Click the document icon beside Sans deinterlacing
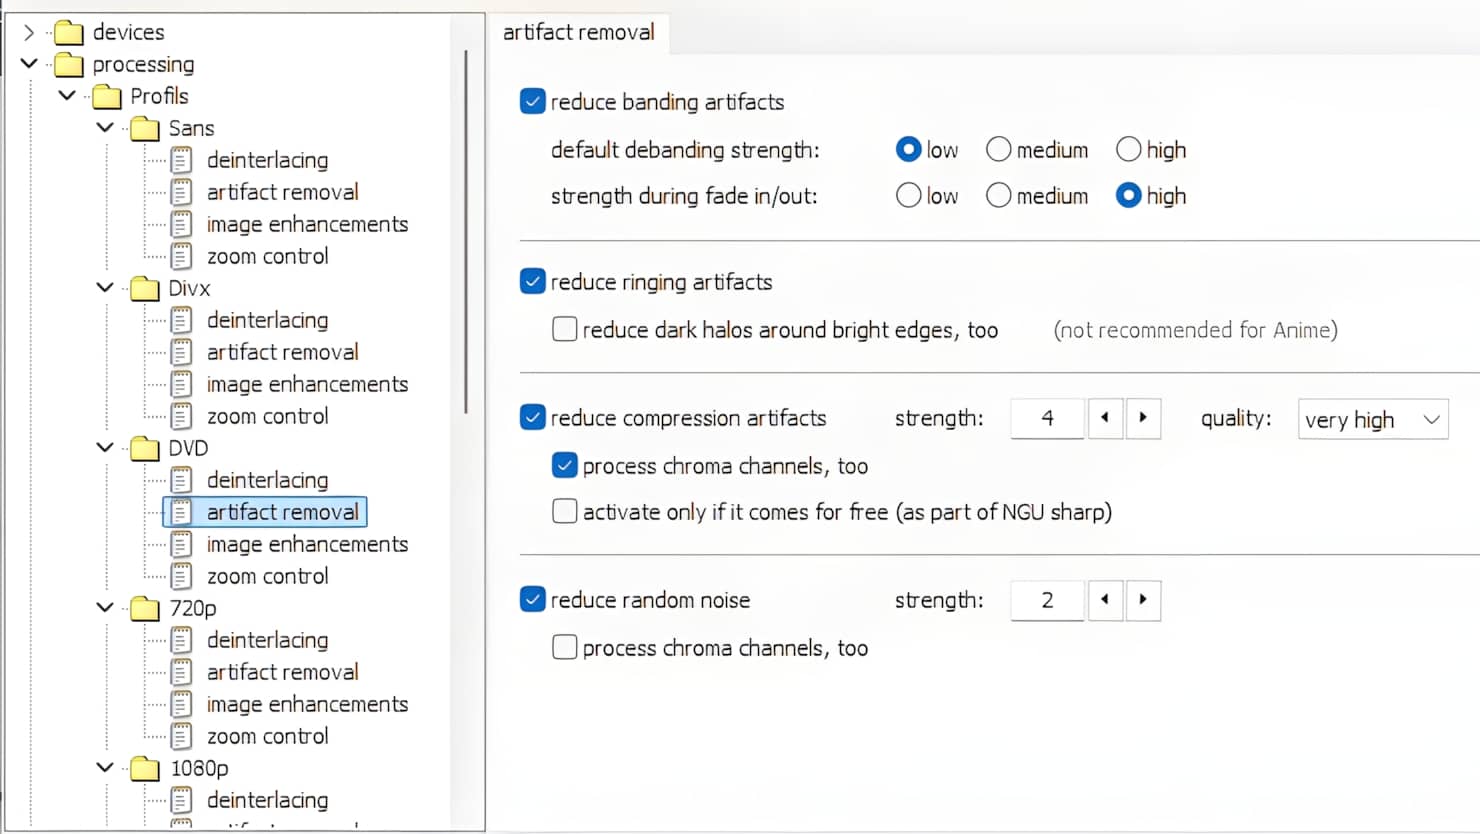The image size is (1480, 834). point(181,160)
